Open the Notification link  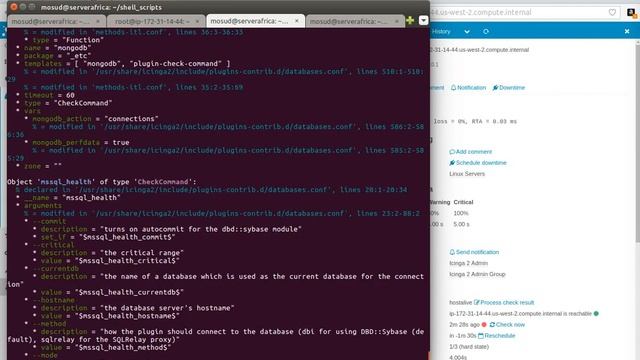point(471,88)
